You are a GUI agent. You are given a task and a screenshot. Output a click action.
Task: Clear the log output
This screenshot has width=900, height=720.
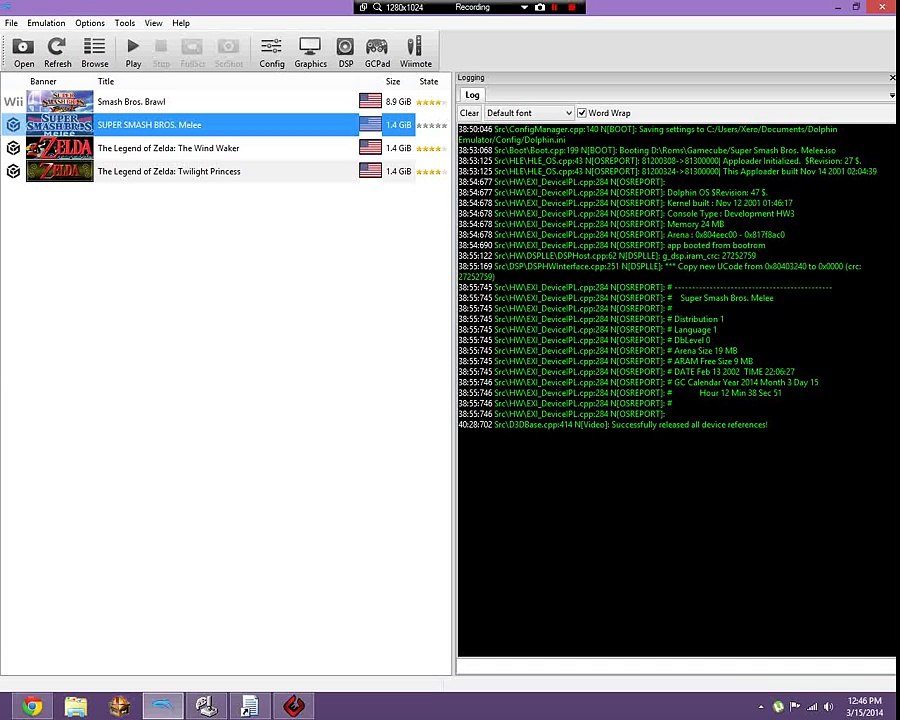pos(469,113)
